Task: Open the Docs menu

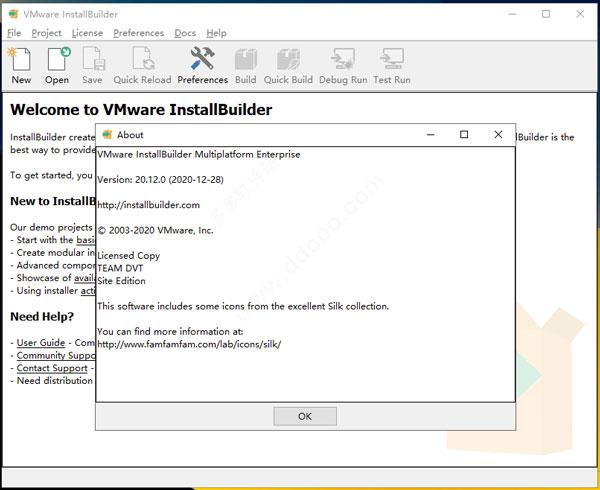Action: (x=185, y=33)
